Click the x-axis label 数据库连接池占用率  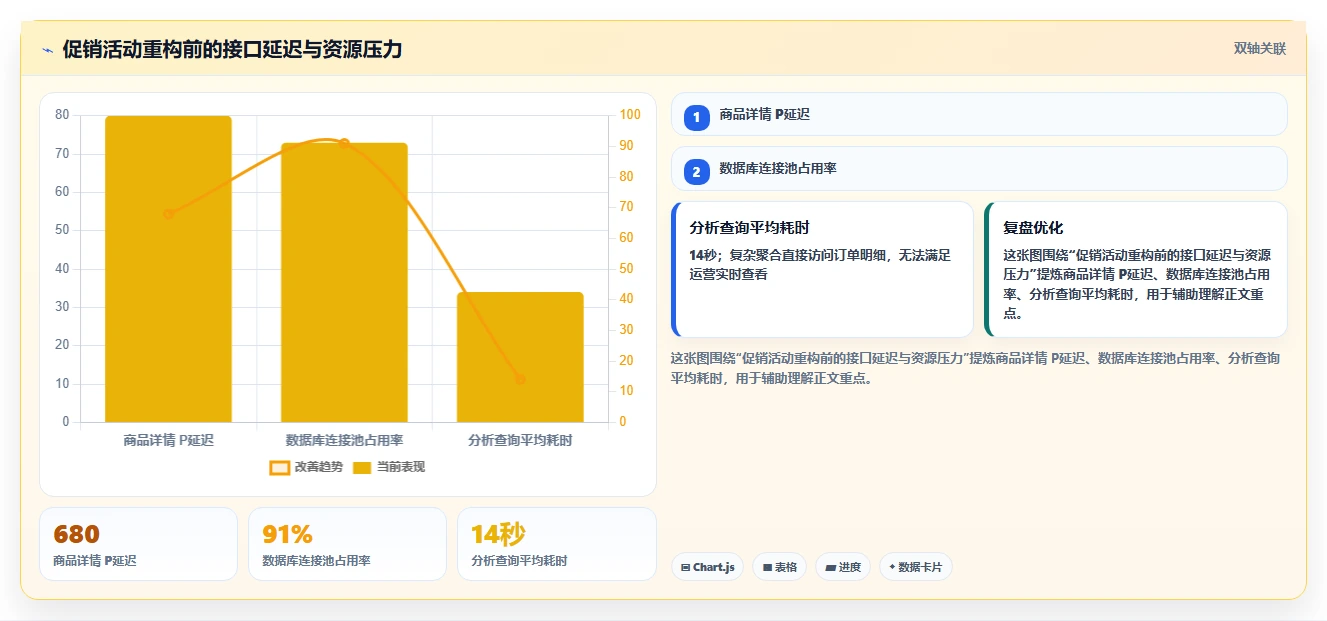click(x=344, y=440)
